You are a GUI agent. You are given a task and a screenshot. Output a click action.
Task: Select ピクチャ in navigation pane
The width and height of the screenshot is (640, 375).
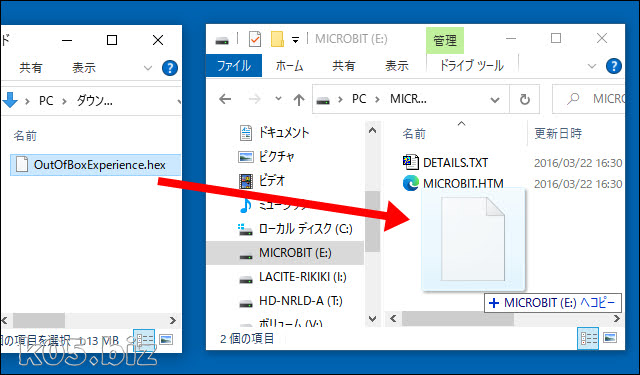[x=266, y=157]
